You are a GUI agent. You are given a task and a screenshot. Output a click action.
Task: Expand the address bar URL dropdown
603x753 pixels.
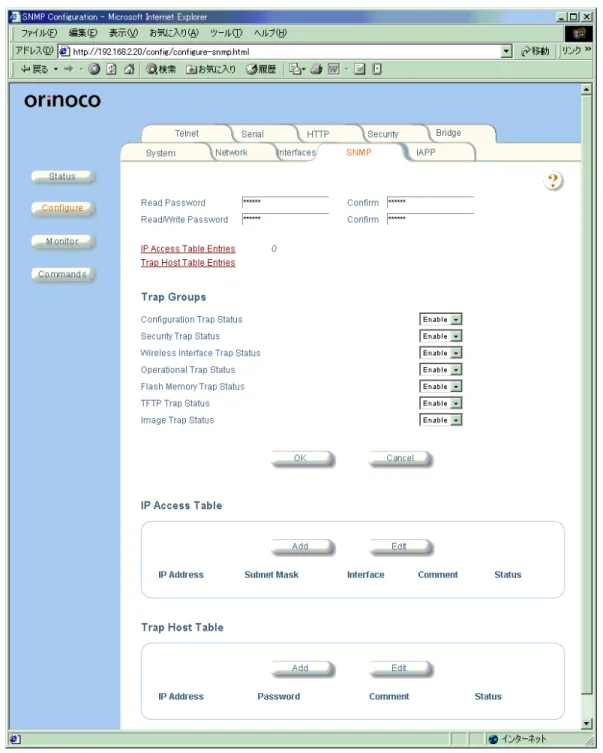coord(506,51)
